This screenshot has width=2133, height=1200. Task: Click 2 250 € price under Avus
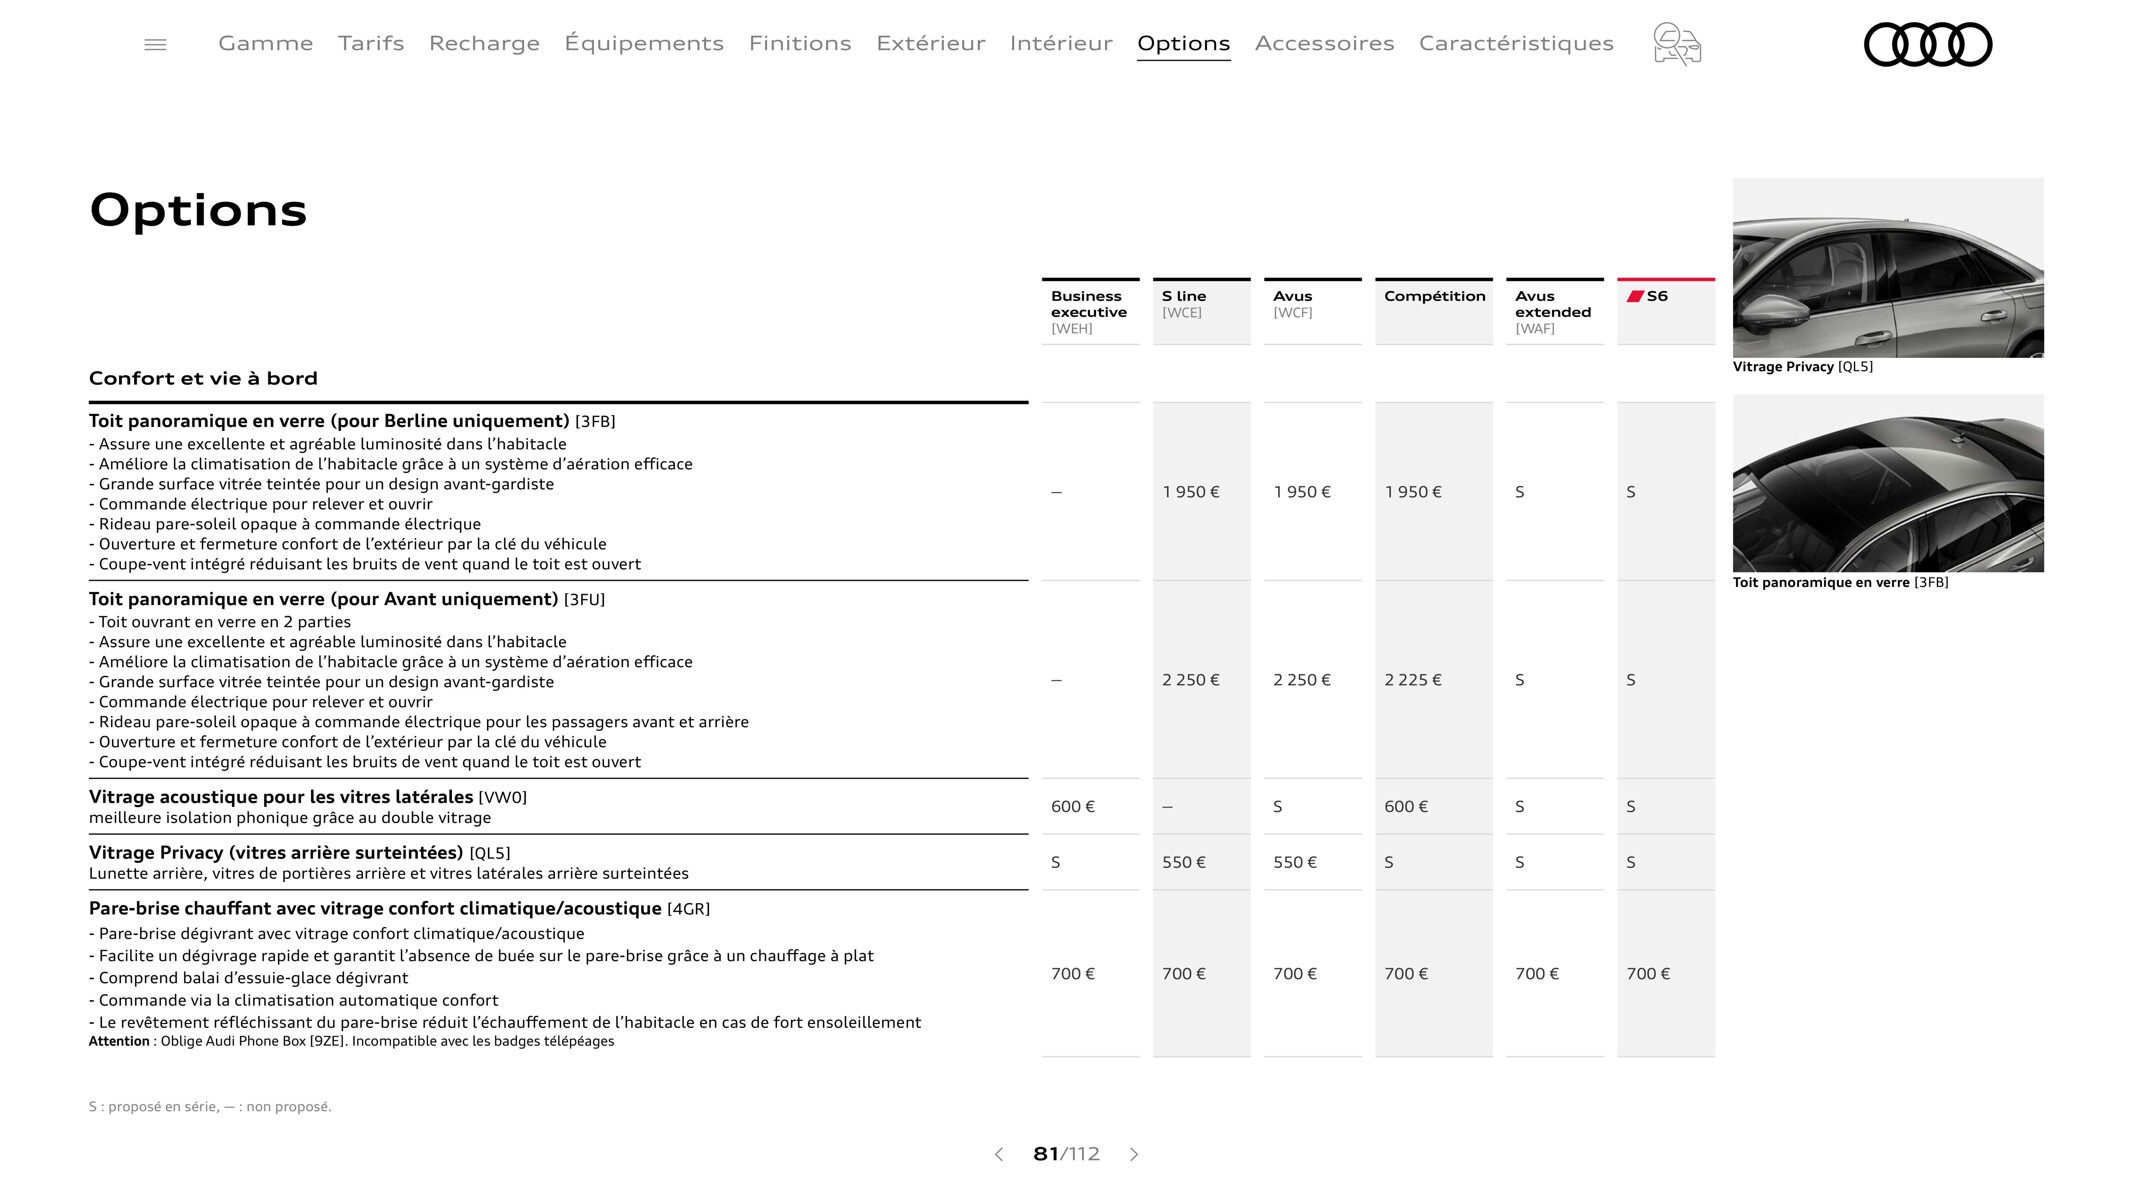point(1302,680)
